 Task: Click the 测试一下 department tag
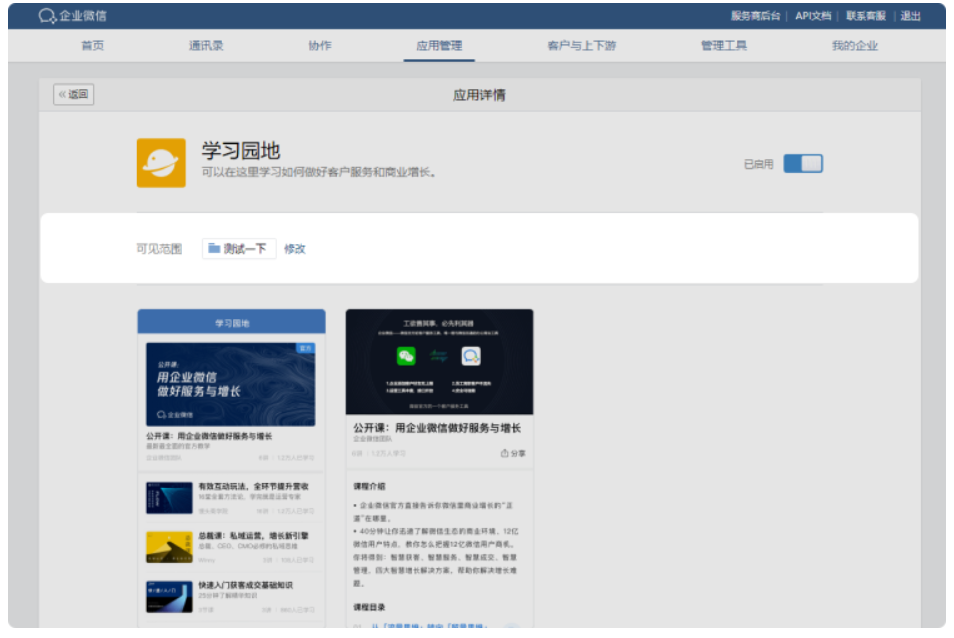point(239,249)
